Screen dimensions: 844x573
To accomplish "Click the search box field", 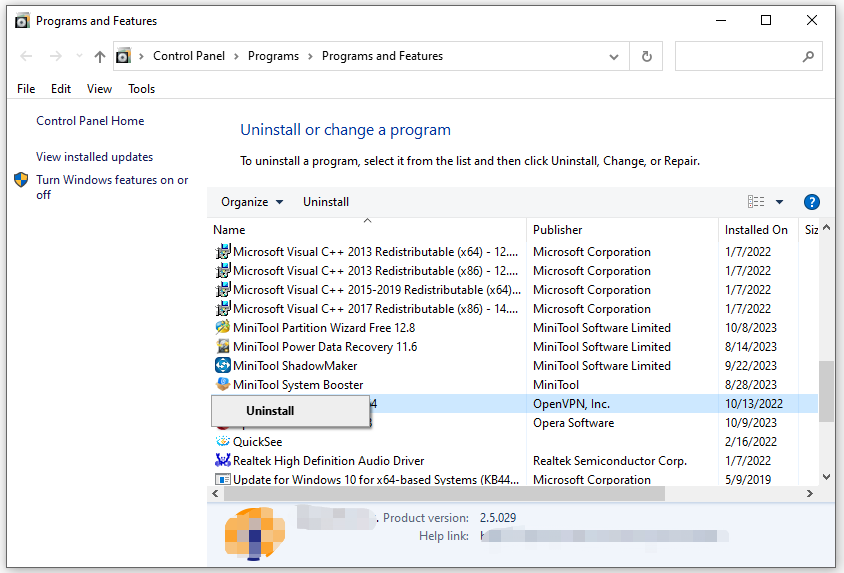I will (x=748, y=56).
